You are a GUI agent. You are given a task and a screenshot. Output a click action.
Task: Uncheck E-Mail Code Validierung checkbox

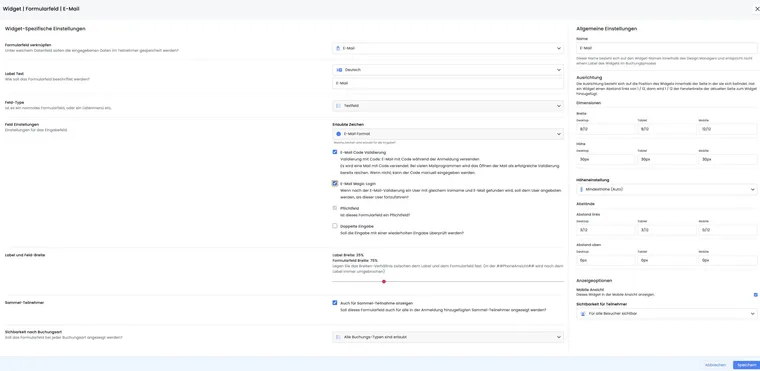click(334, 152)
